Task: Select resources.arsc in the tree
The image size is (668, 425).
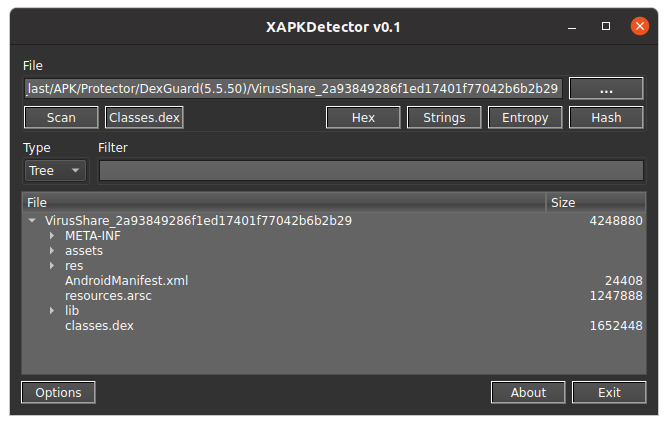Action: click(x=108, y=296)
